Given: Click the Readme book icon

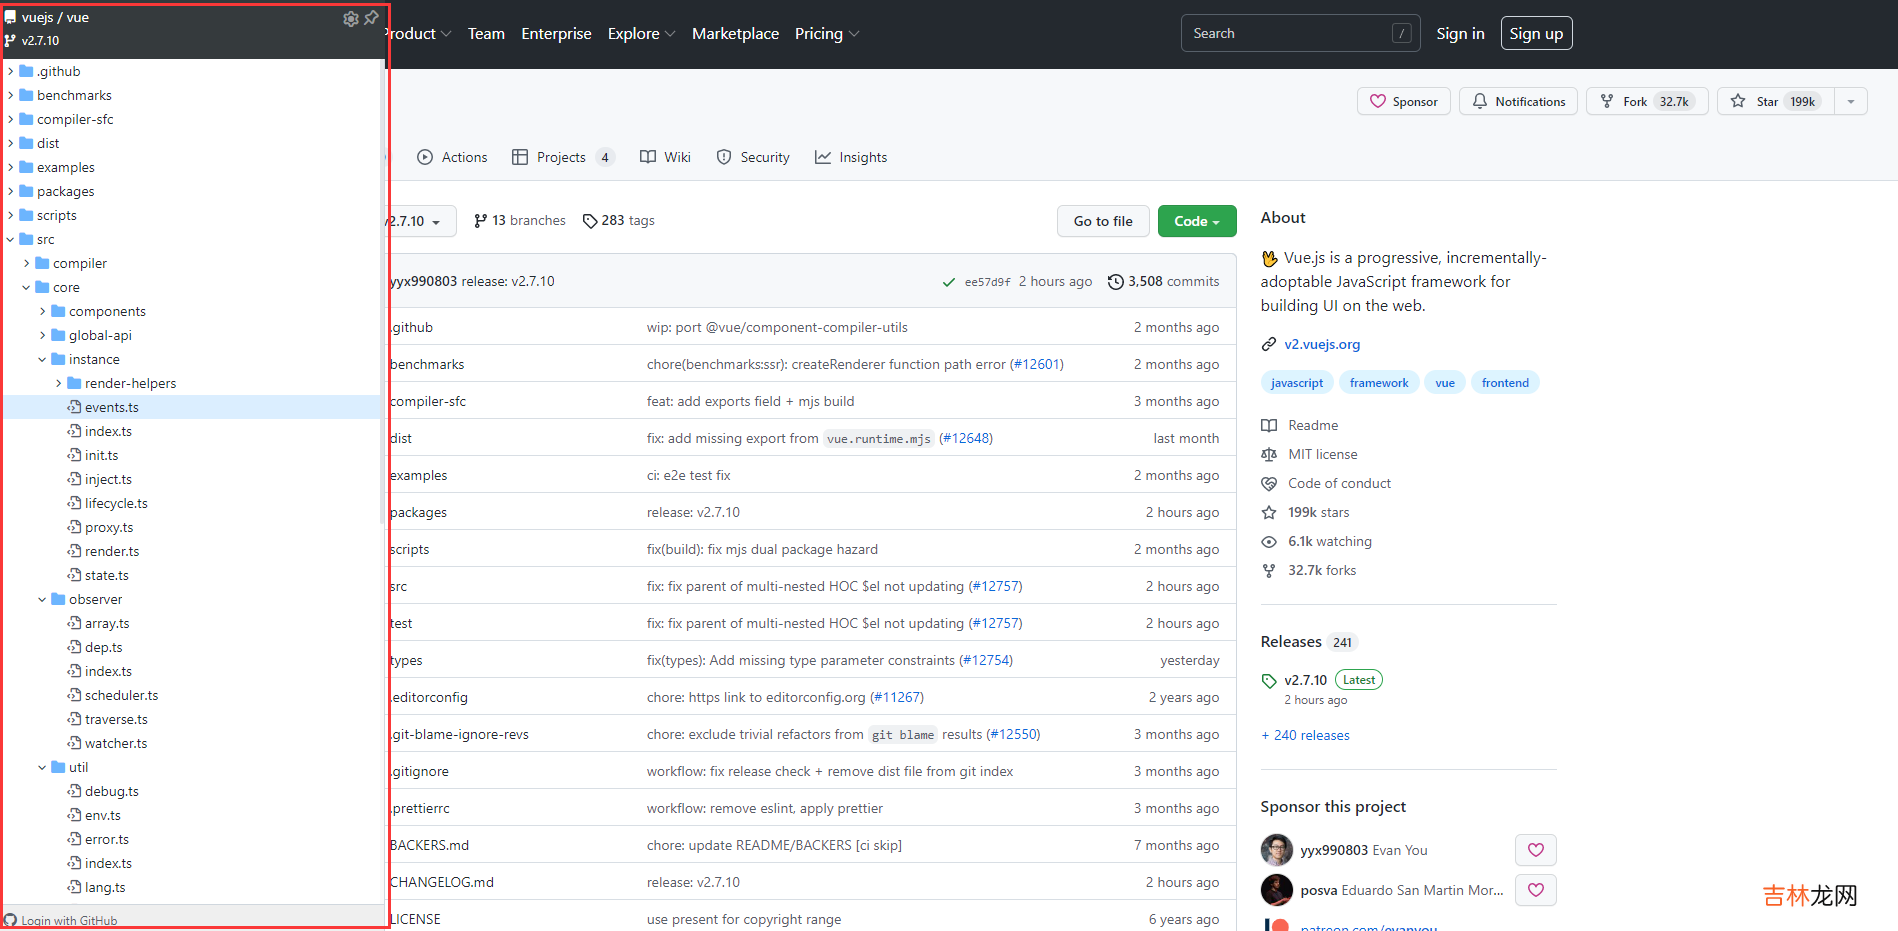Looking at the screenshot, I should click(1269, 425).
